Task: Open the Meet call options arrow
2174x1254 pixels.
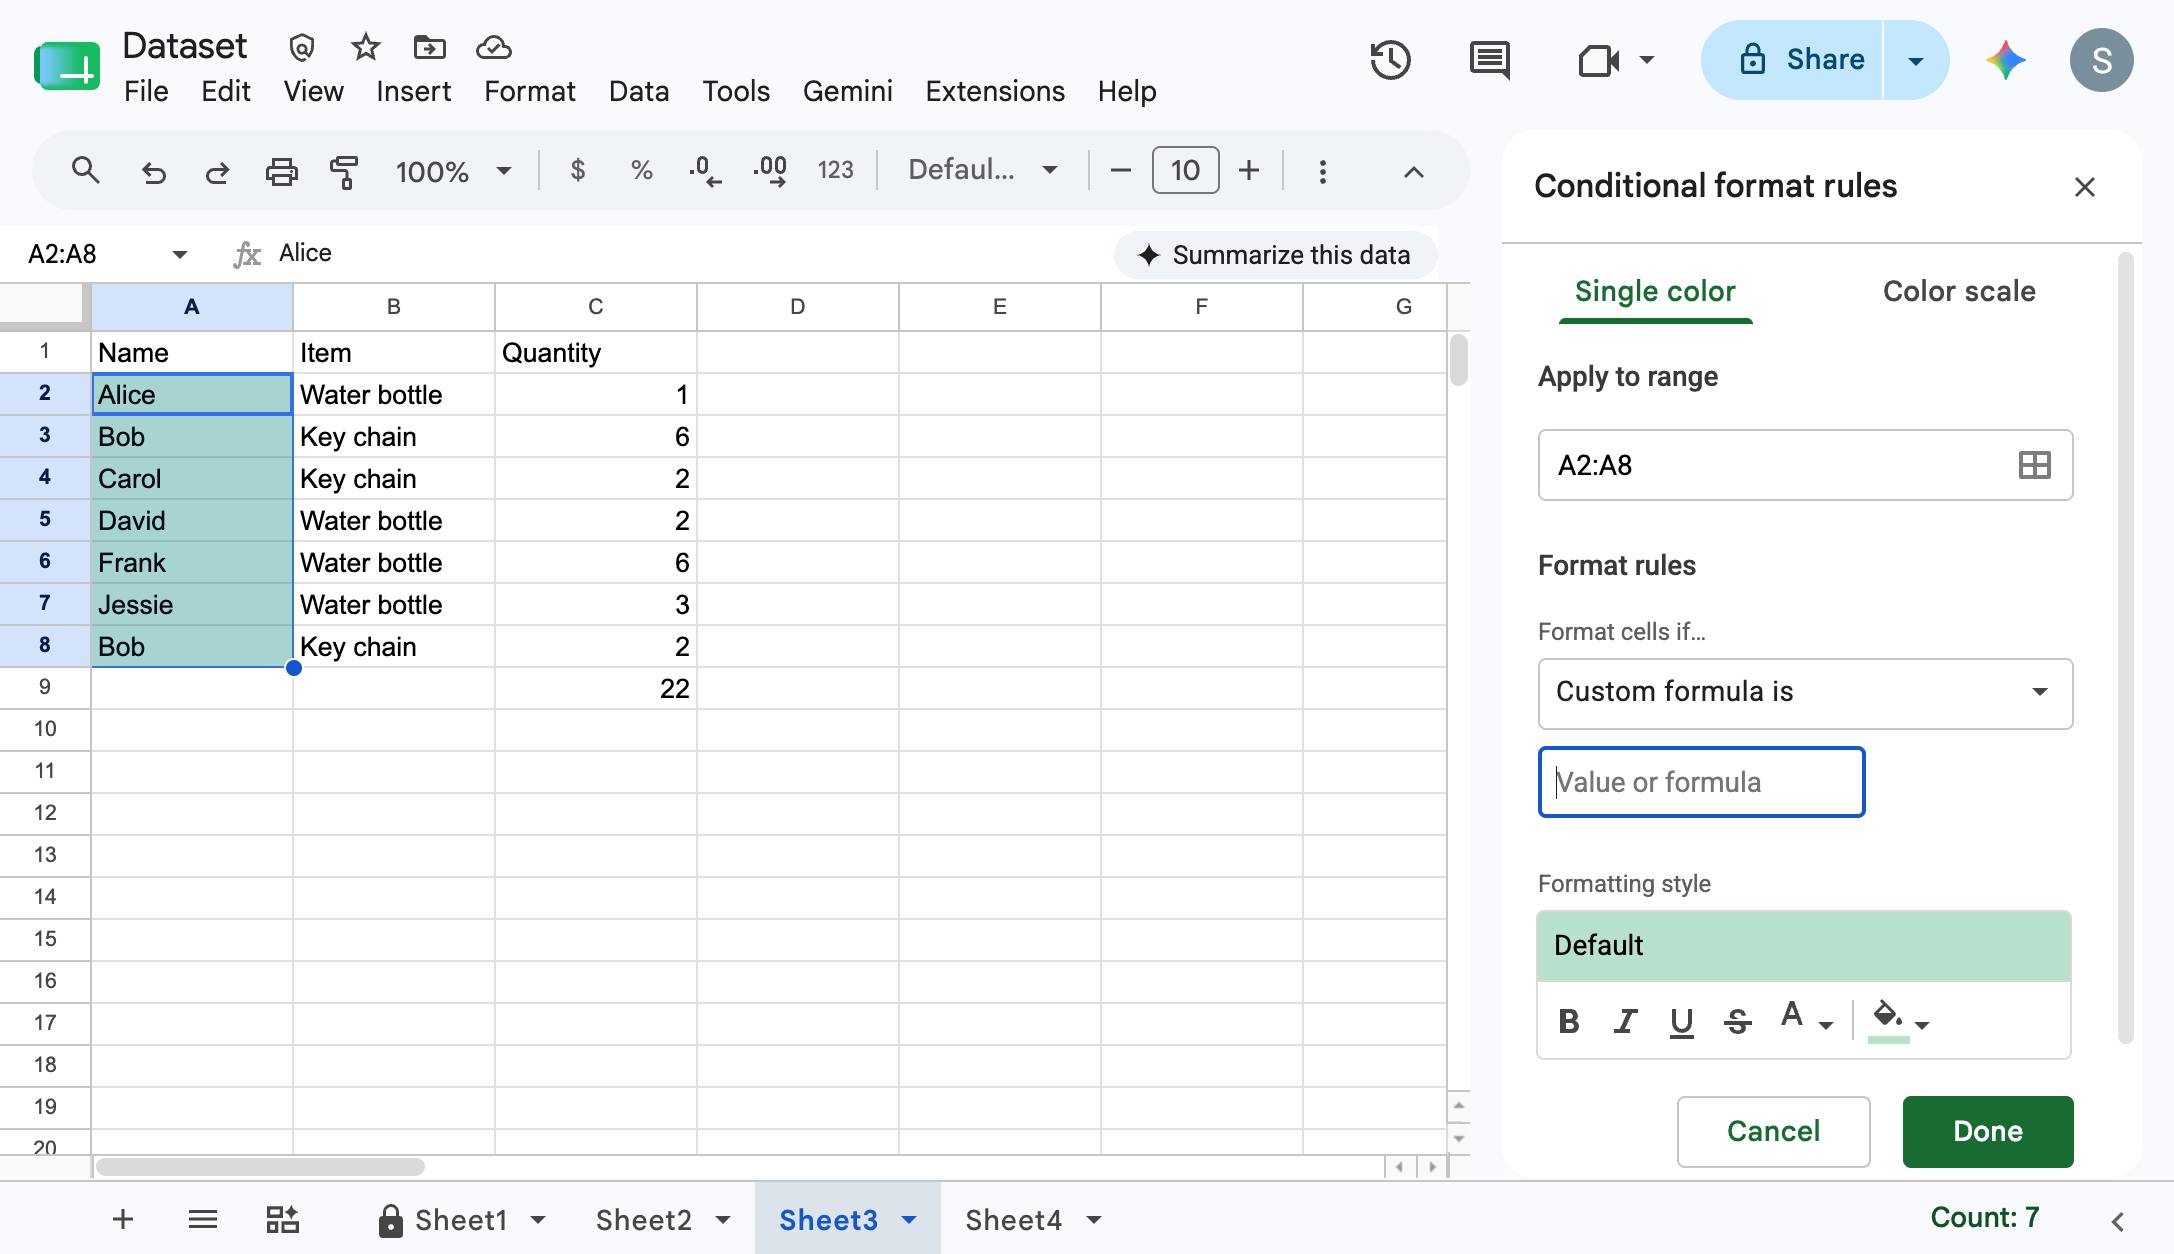Action: 1647,60
